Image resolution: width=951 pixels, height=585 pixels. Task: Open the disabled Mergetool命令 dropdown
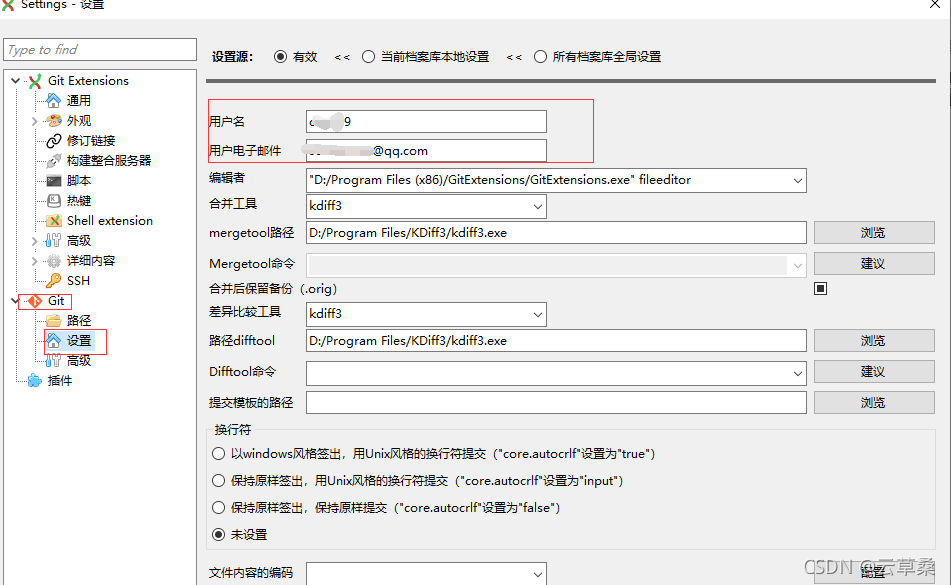pos(797,265)
